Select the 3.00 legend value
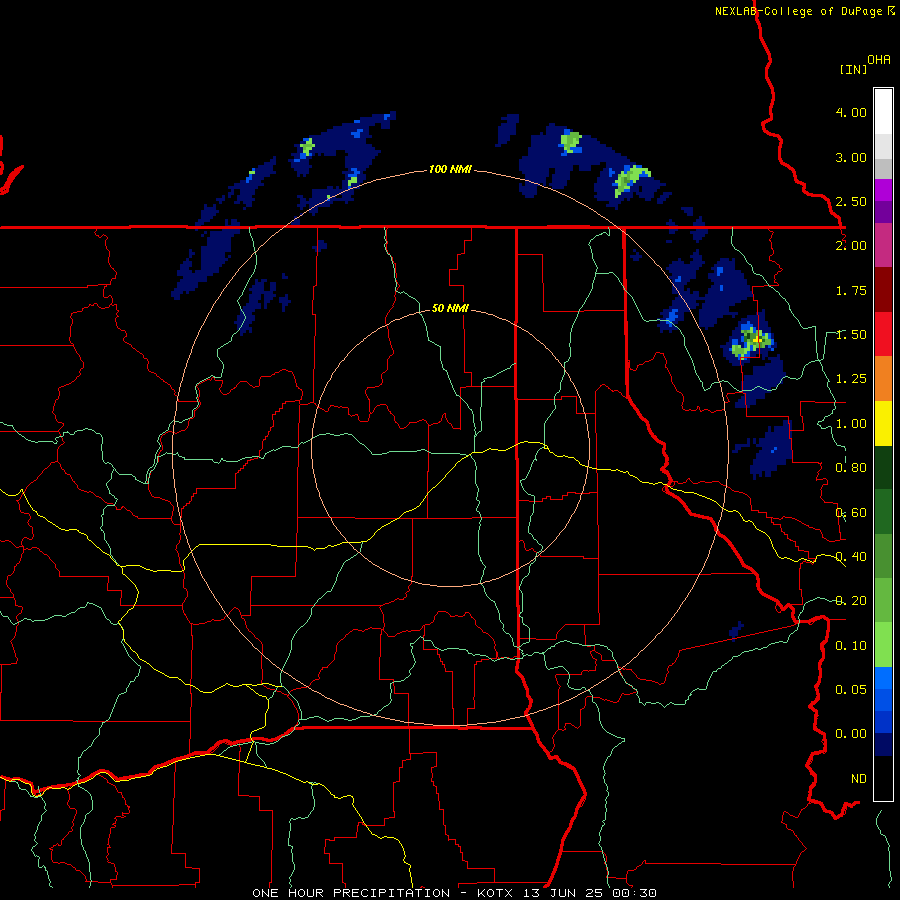Image resolution: width=900 pixels, height=900 pixels. click(851, 157)
